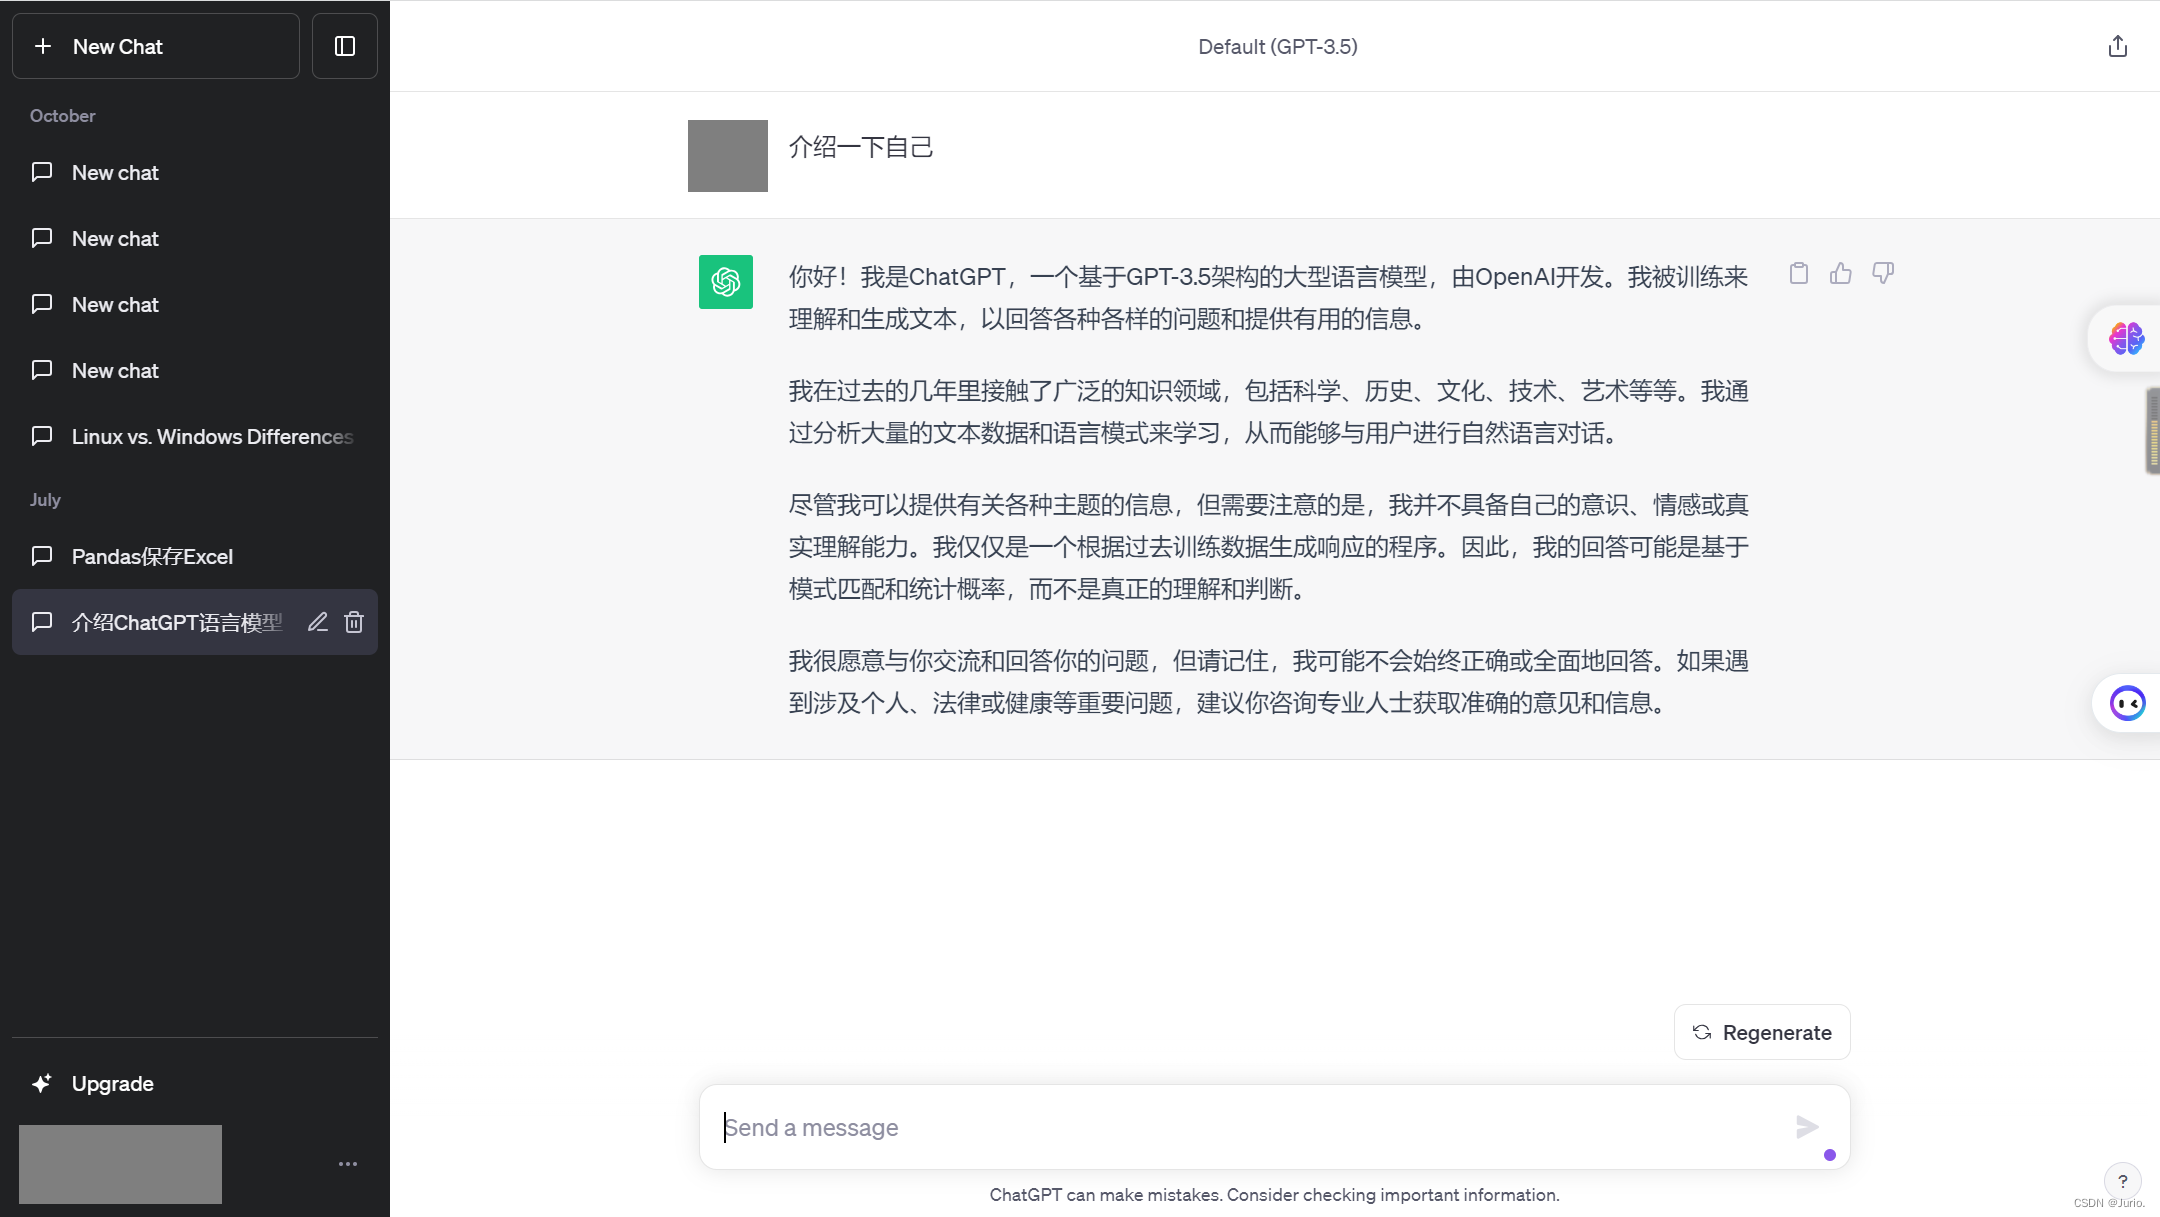
Task: Delete selected chat with trash icon
Action: [354, 622]
